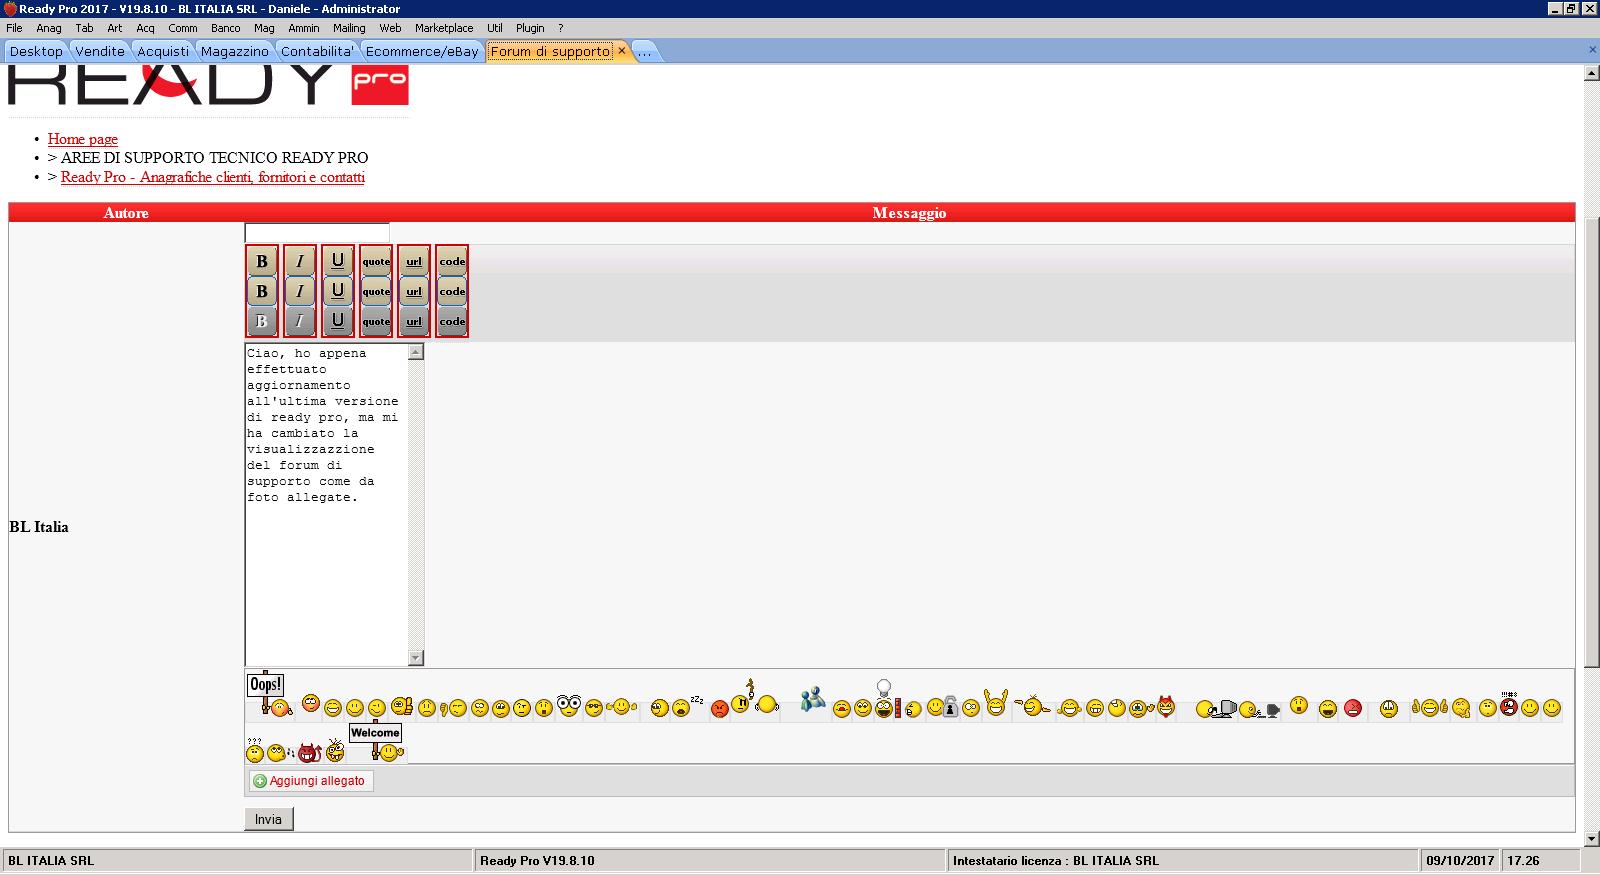Click the Aggiungi allegato button
Viewport: 1600px width, 876px height.
point(311,781)
